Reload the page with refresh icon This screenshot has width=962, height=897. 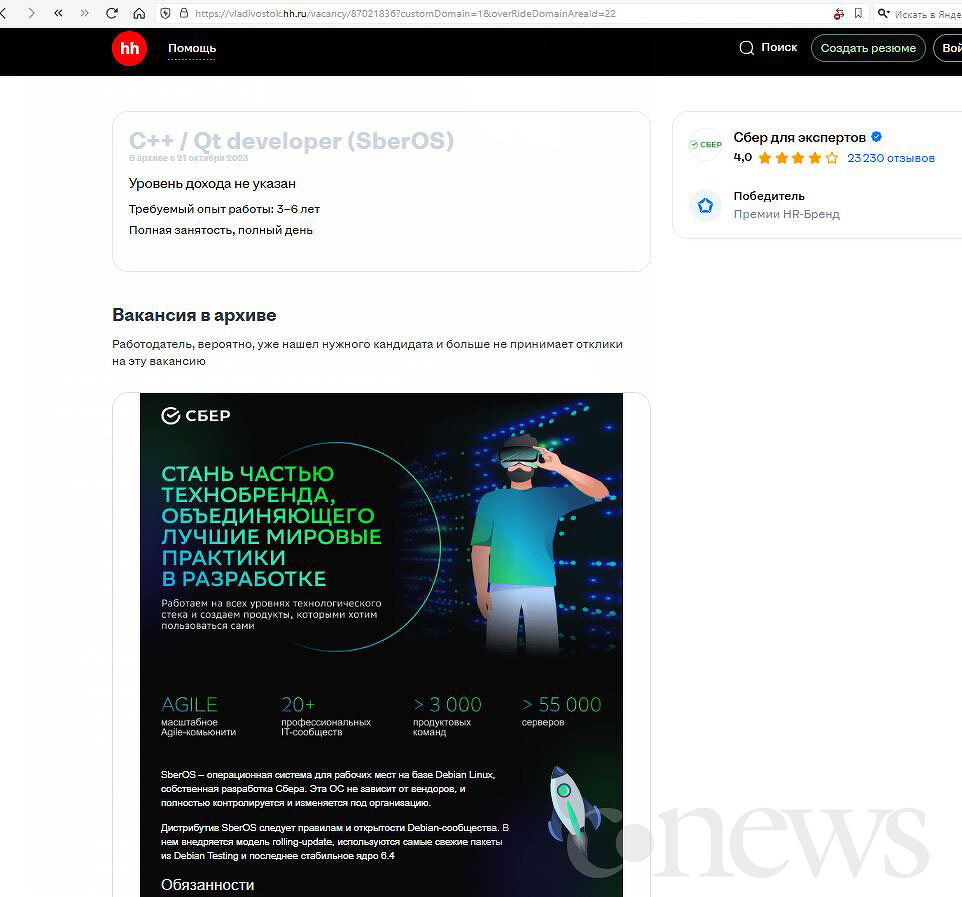(x=112, y=13)
